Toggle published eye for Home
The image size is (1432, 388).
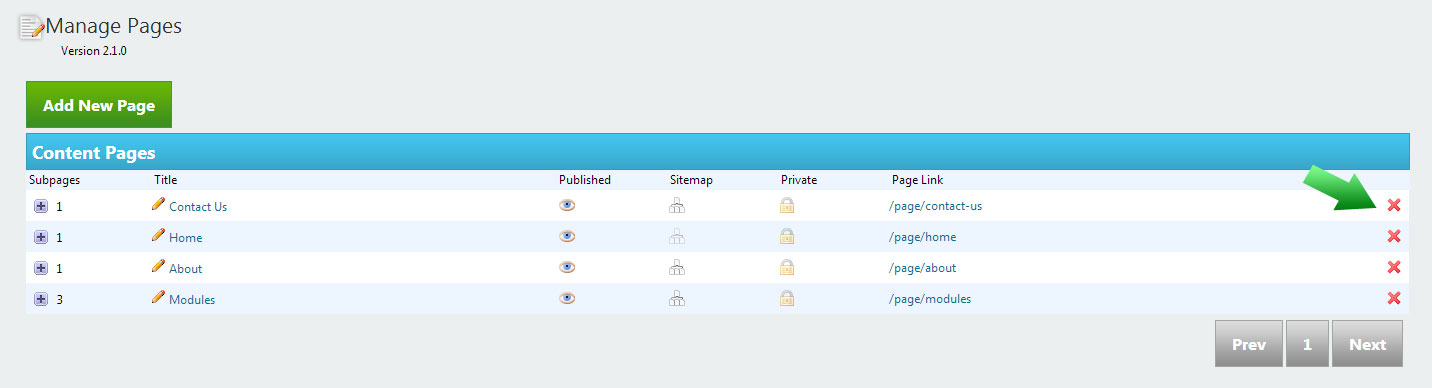tap(567, 236)
